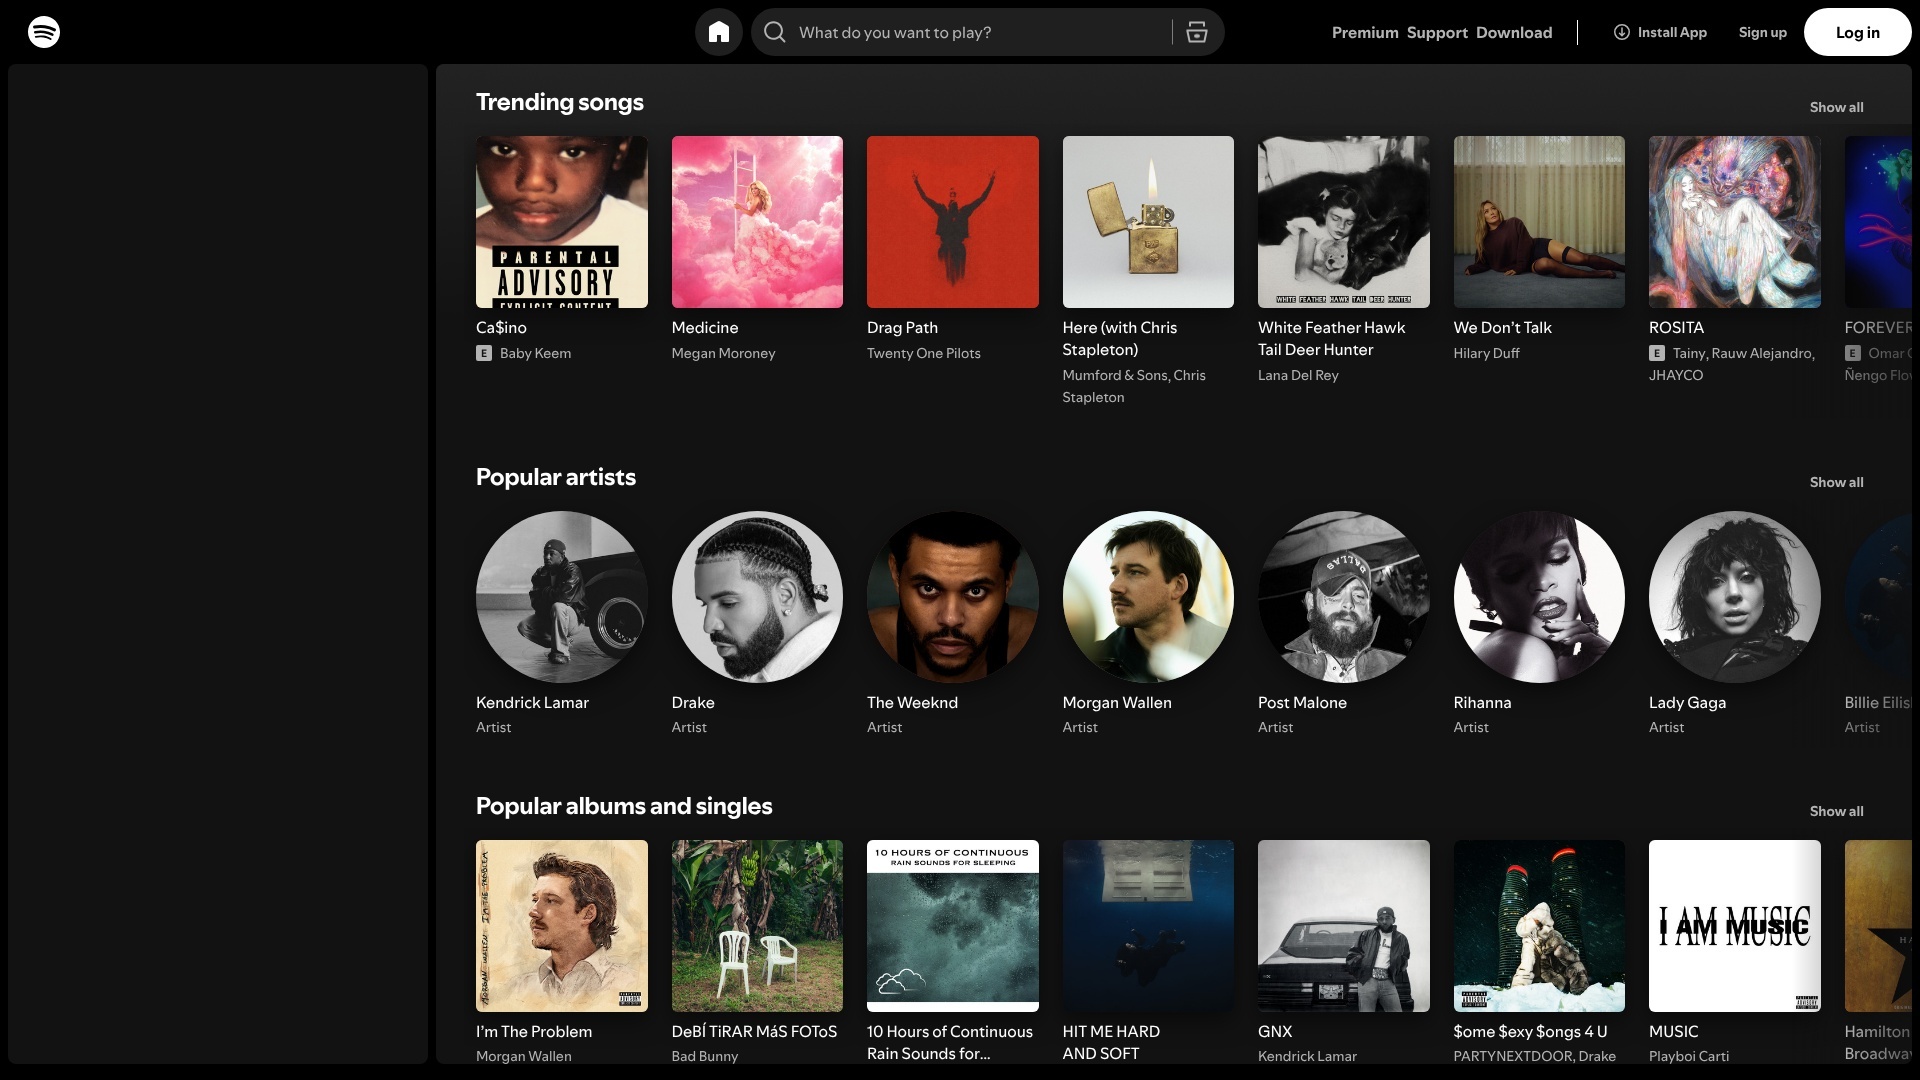Open the GNX album by Kendrick Lamar
Viewport: 1920px width, 1080px height.
point(1343,926)
